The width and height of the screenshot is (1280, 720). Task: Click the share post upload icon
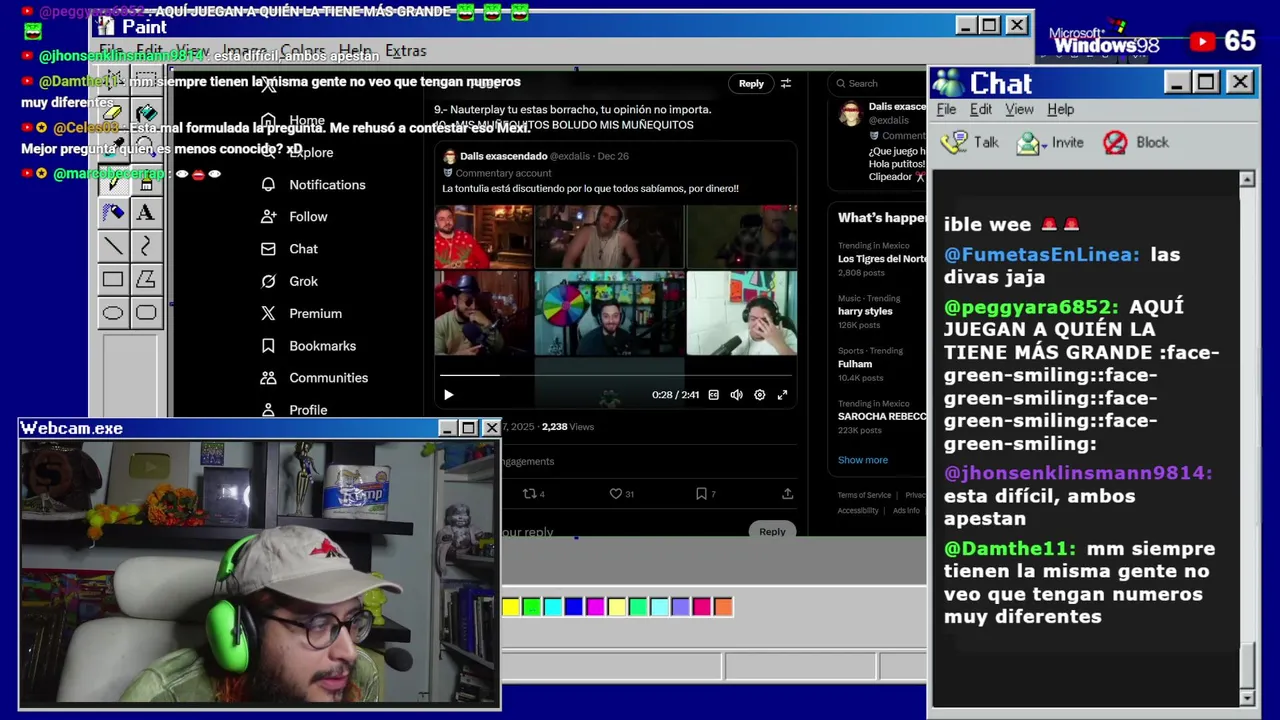[787, 493]
